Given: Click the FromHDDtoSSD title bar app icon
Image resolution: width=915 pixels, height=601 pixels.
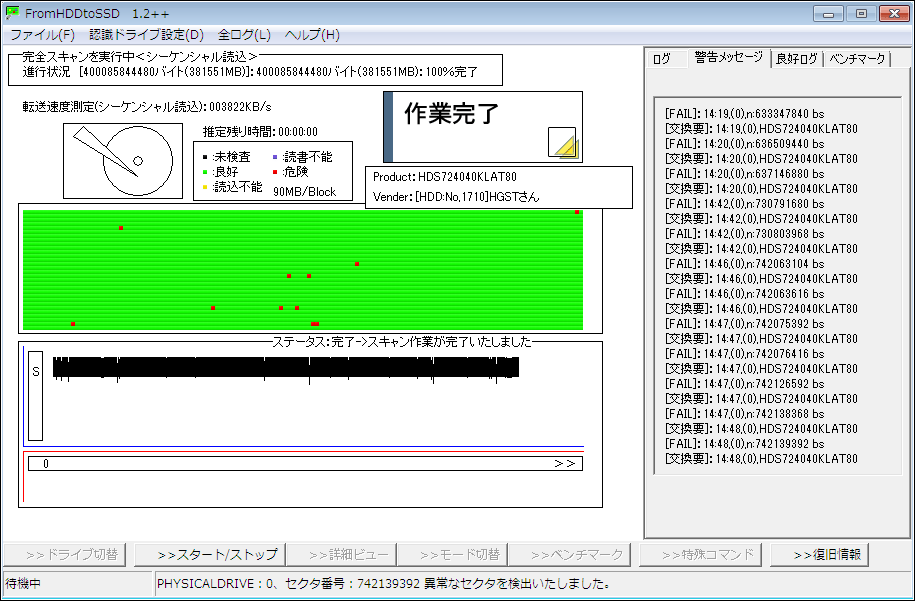Looking at the screenshot, I should tap(12, 13).
